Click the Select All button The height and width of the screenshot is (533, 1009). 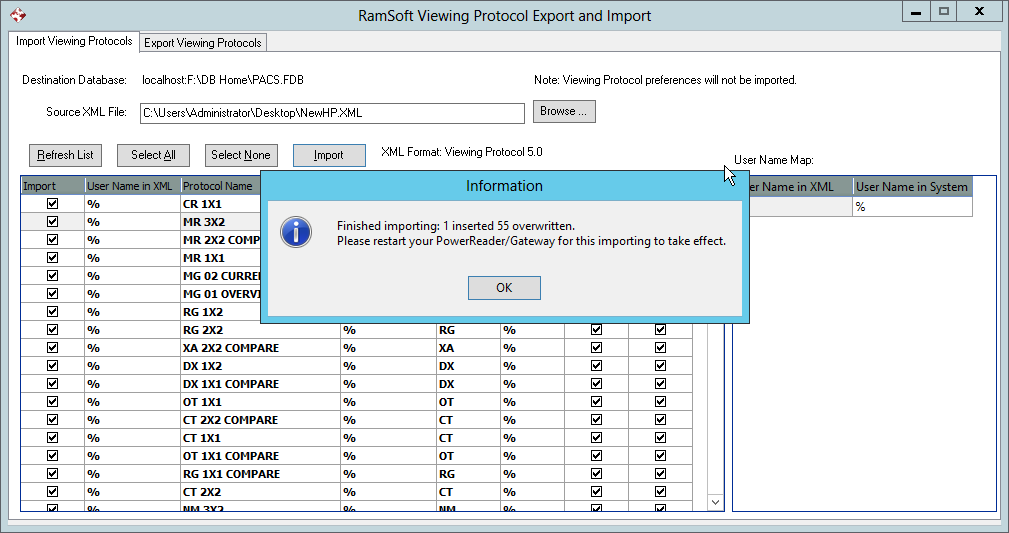153,155
